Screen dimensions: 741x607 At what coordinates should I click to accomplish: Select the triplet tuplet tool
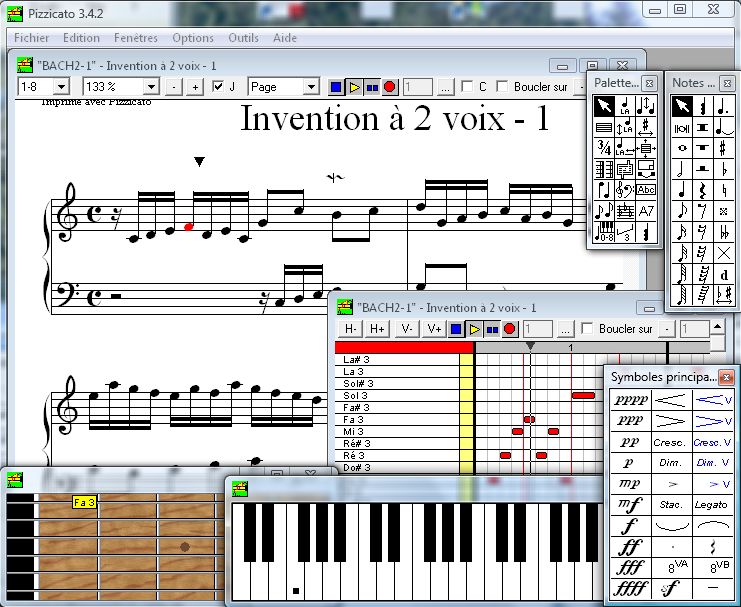click(625, 232)
